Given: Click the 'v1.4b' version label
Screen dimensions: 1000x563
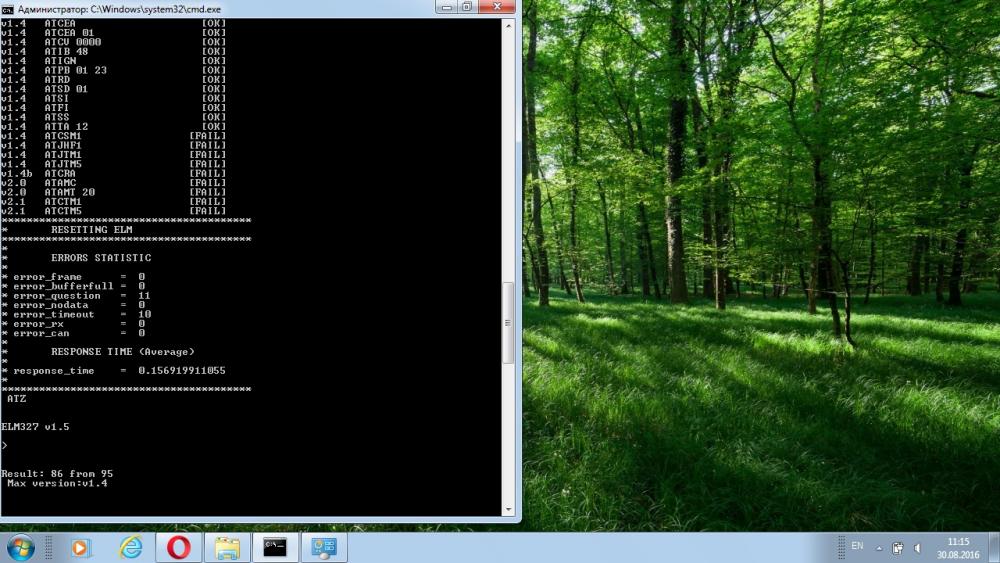Looking at the screenshot, I should [x=17, y=173].
